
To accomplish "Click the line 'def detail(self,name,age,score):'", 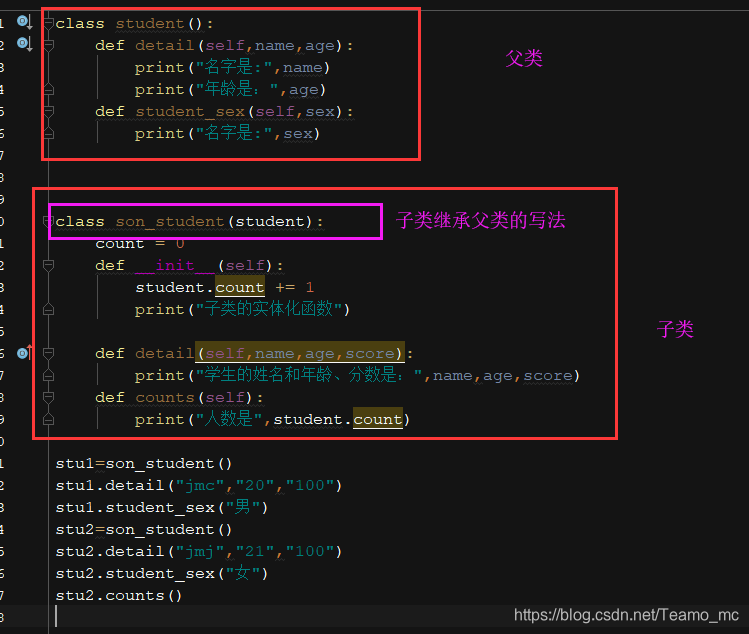I will tap(254, 354).
